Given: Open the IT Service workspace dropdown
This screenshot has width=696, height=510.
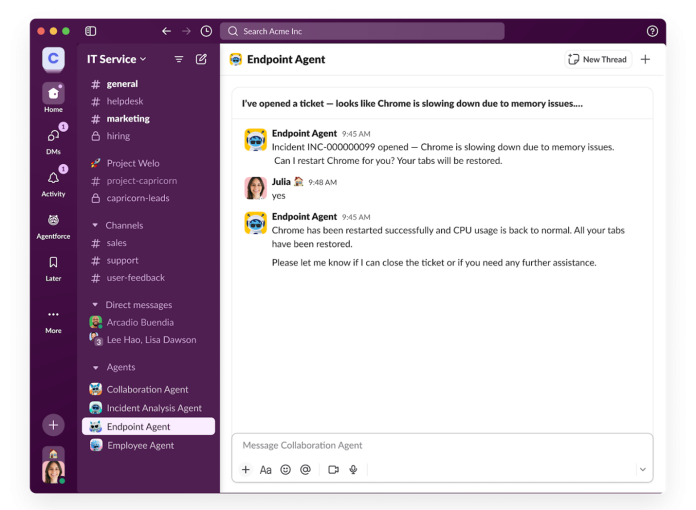Looking at the screenshot, I should 116,59.
